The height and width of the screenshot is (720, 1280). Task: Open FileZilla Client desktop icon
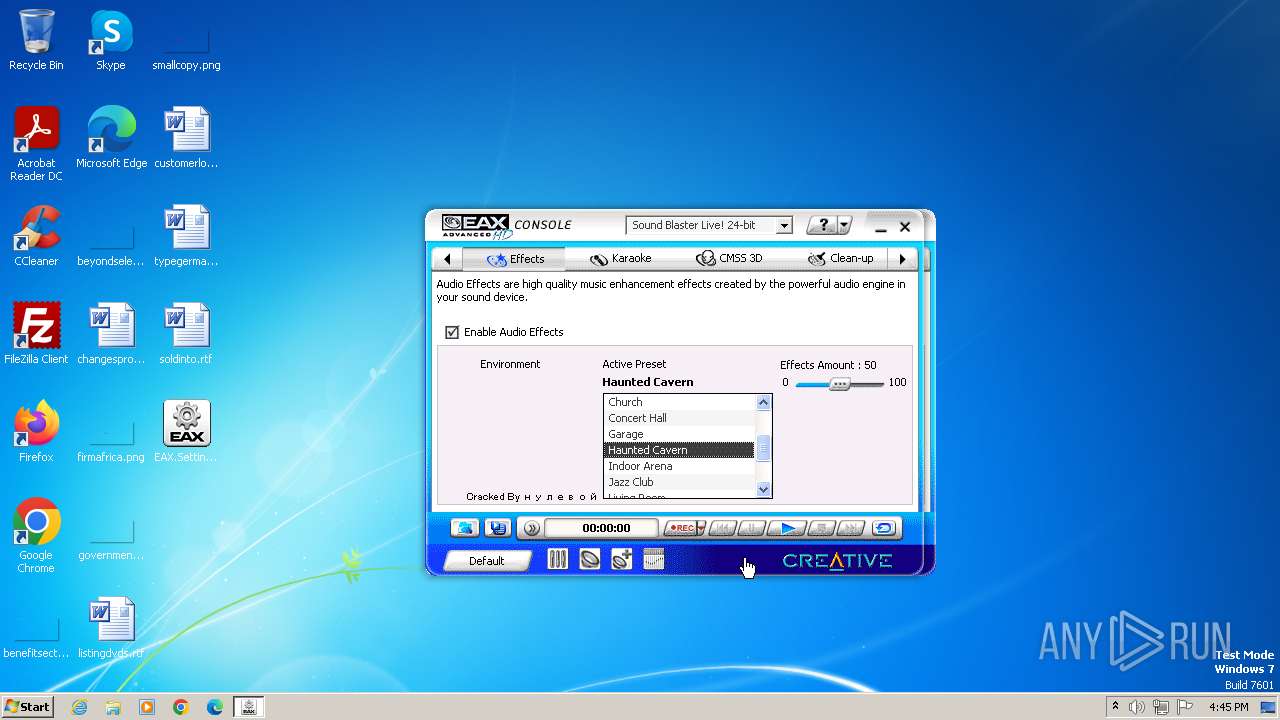pyautogui.click(x=36, y=334)
